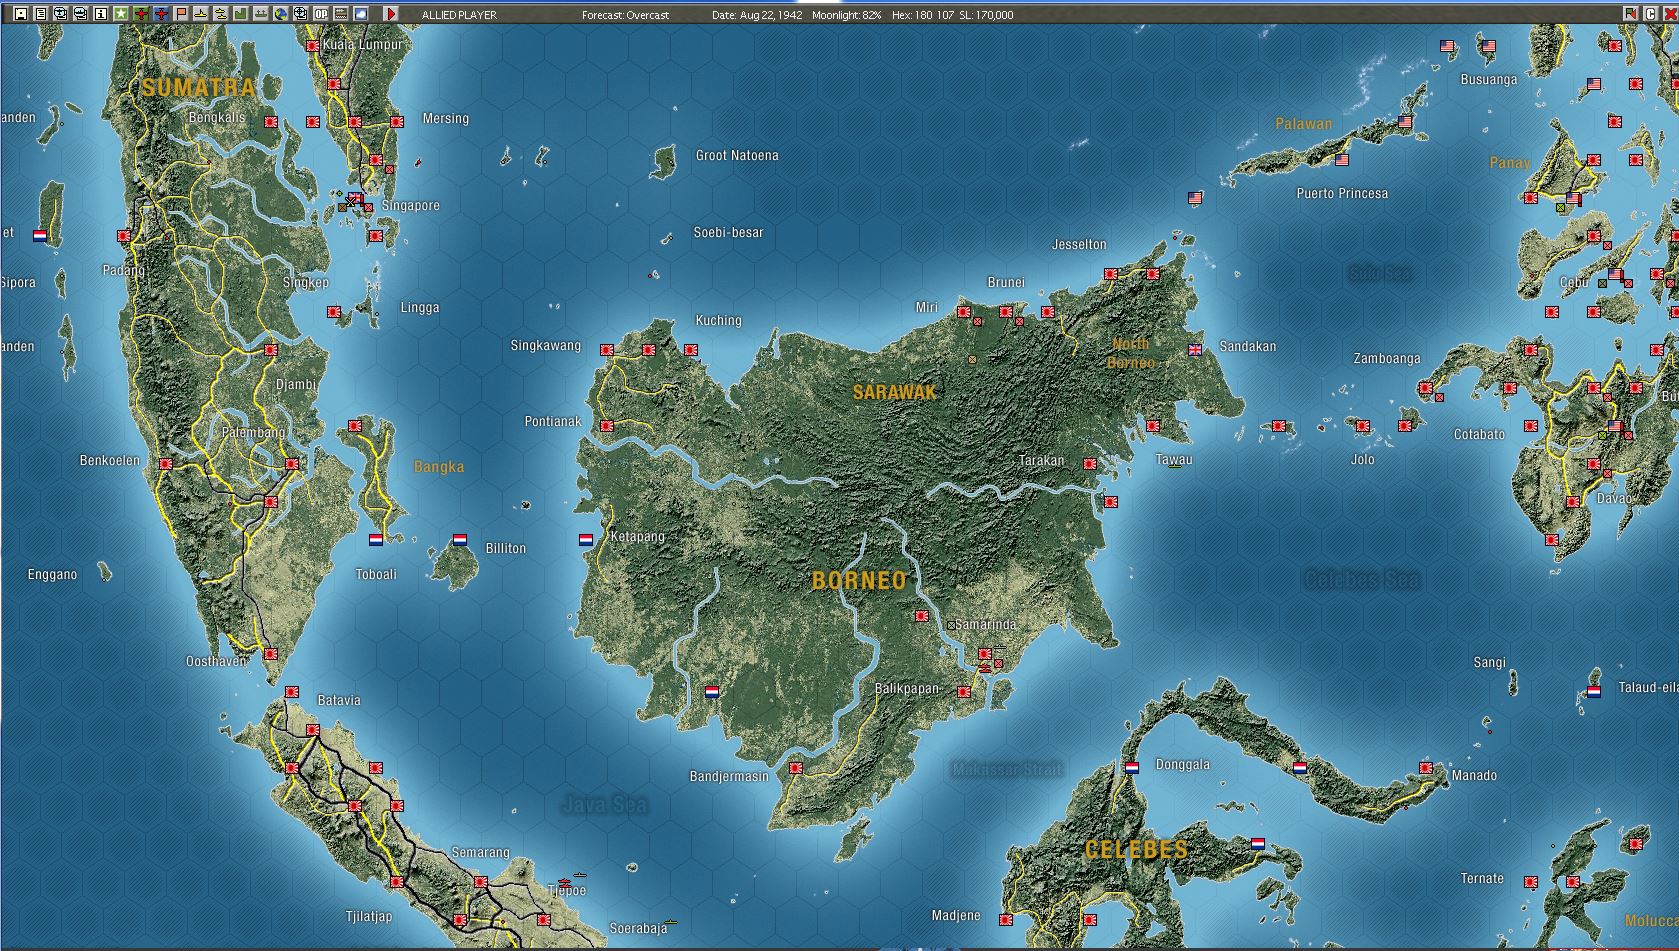1679x951 pixels.
Task: Click the single yellow ship toolbar icon
Action: 200,14
